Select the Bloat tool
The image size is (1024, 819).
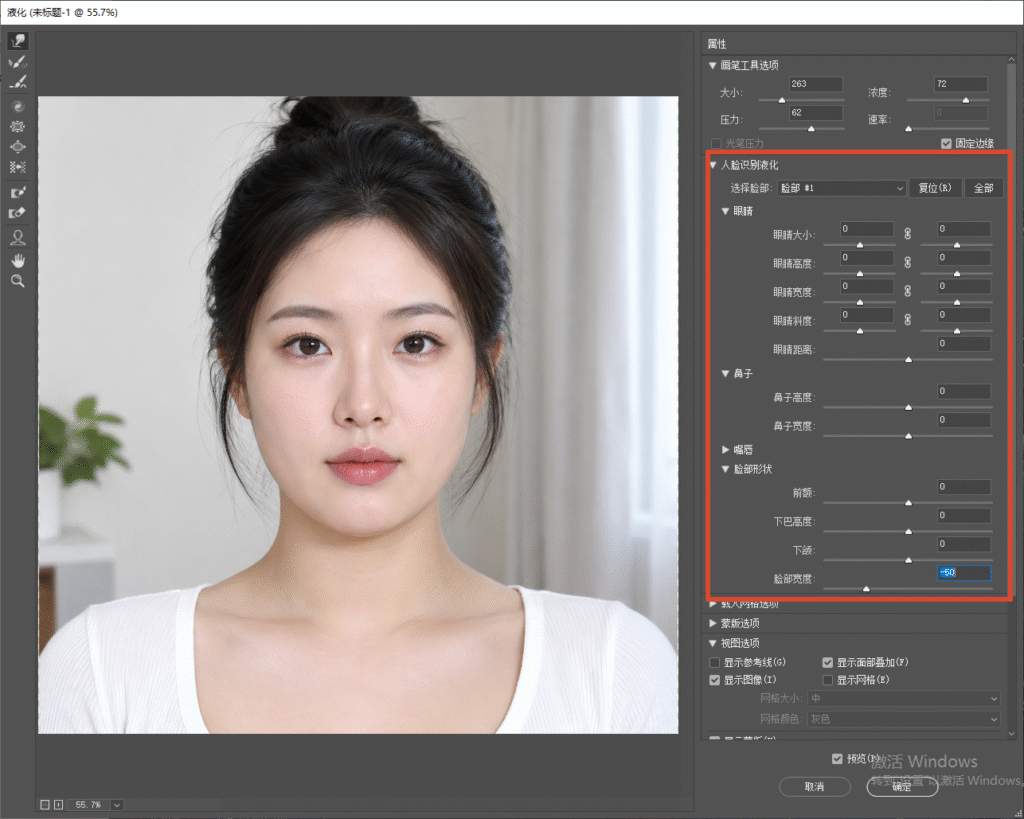pos(18,147)
